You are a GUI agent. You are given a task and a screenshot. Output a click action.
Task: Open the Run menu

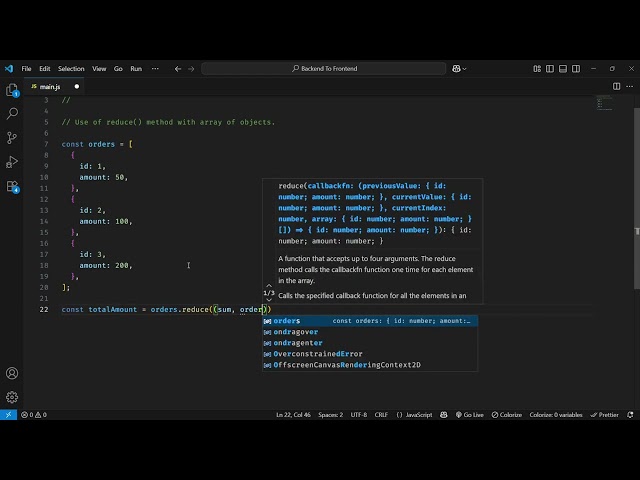[136, 69]
